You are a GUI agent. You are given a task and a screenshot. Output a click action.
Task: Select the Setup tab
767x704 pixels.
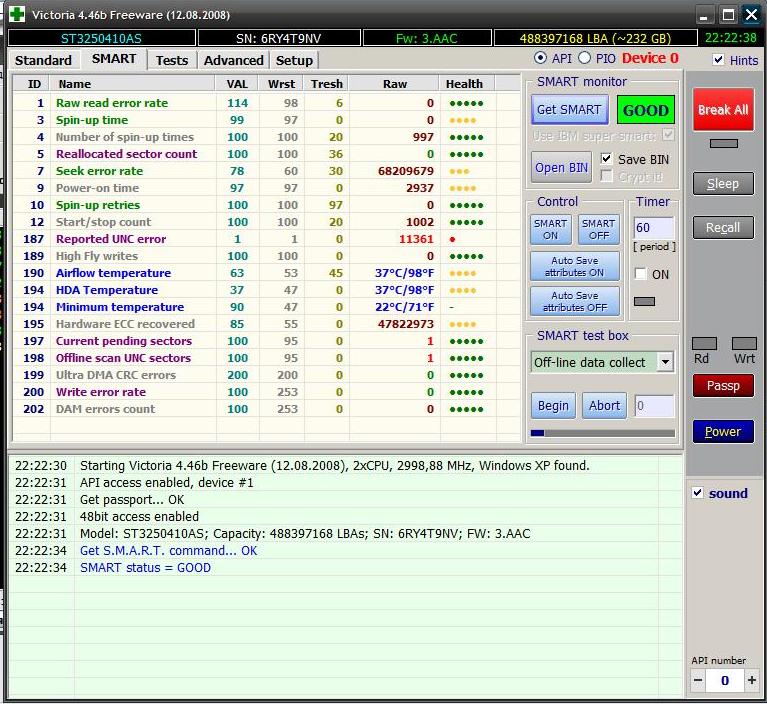click(x=294, y=60)
